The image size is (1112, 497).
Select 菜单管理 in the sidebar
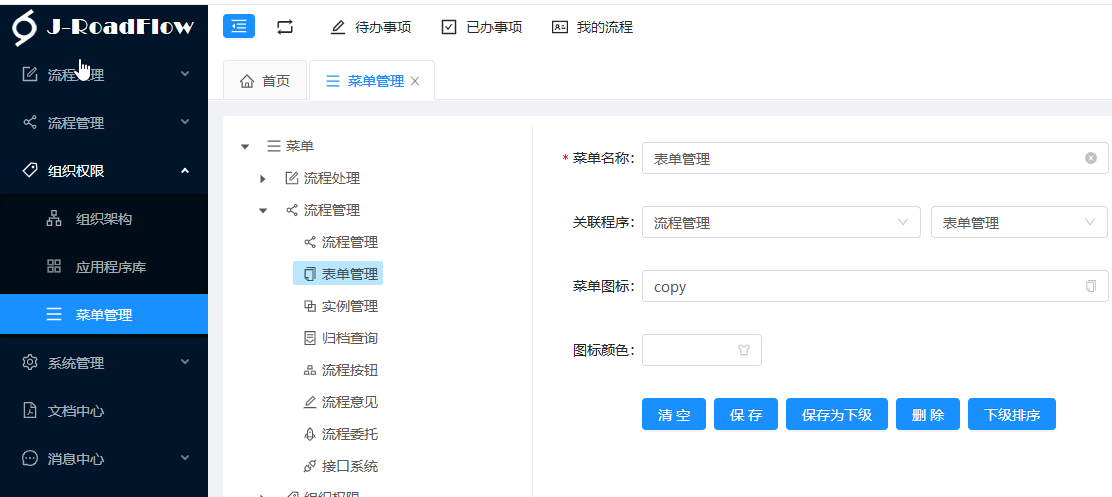tap(104, 314)
